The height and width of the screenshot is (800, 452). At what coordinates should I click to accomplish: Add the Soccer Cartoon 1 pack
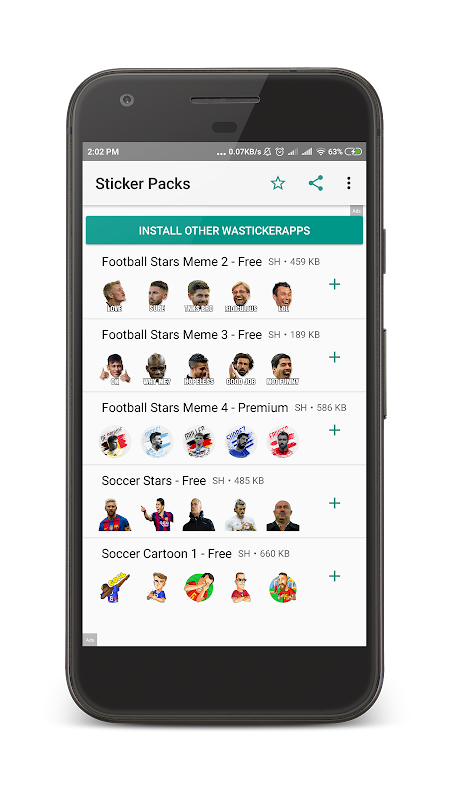point(334,576)
